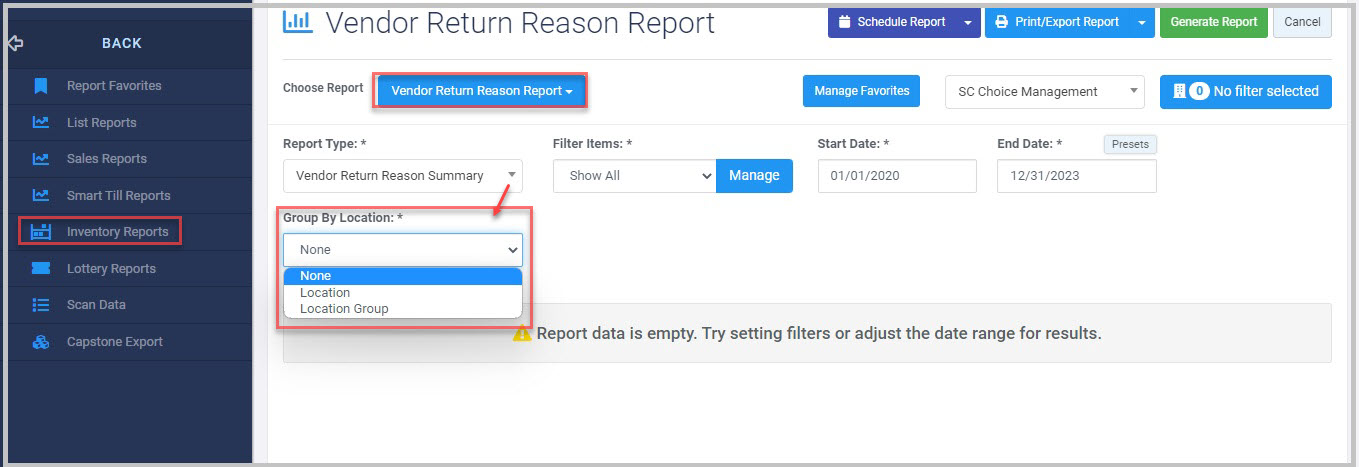The height and width of the screenshot is (467, 1359).
Task: Open the SC Choice Management dropdown
Action: 1045,91
